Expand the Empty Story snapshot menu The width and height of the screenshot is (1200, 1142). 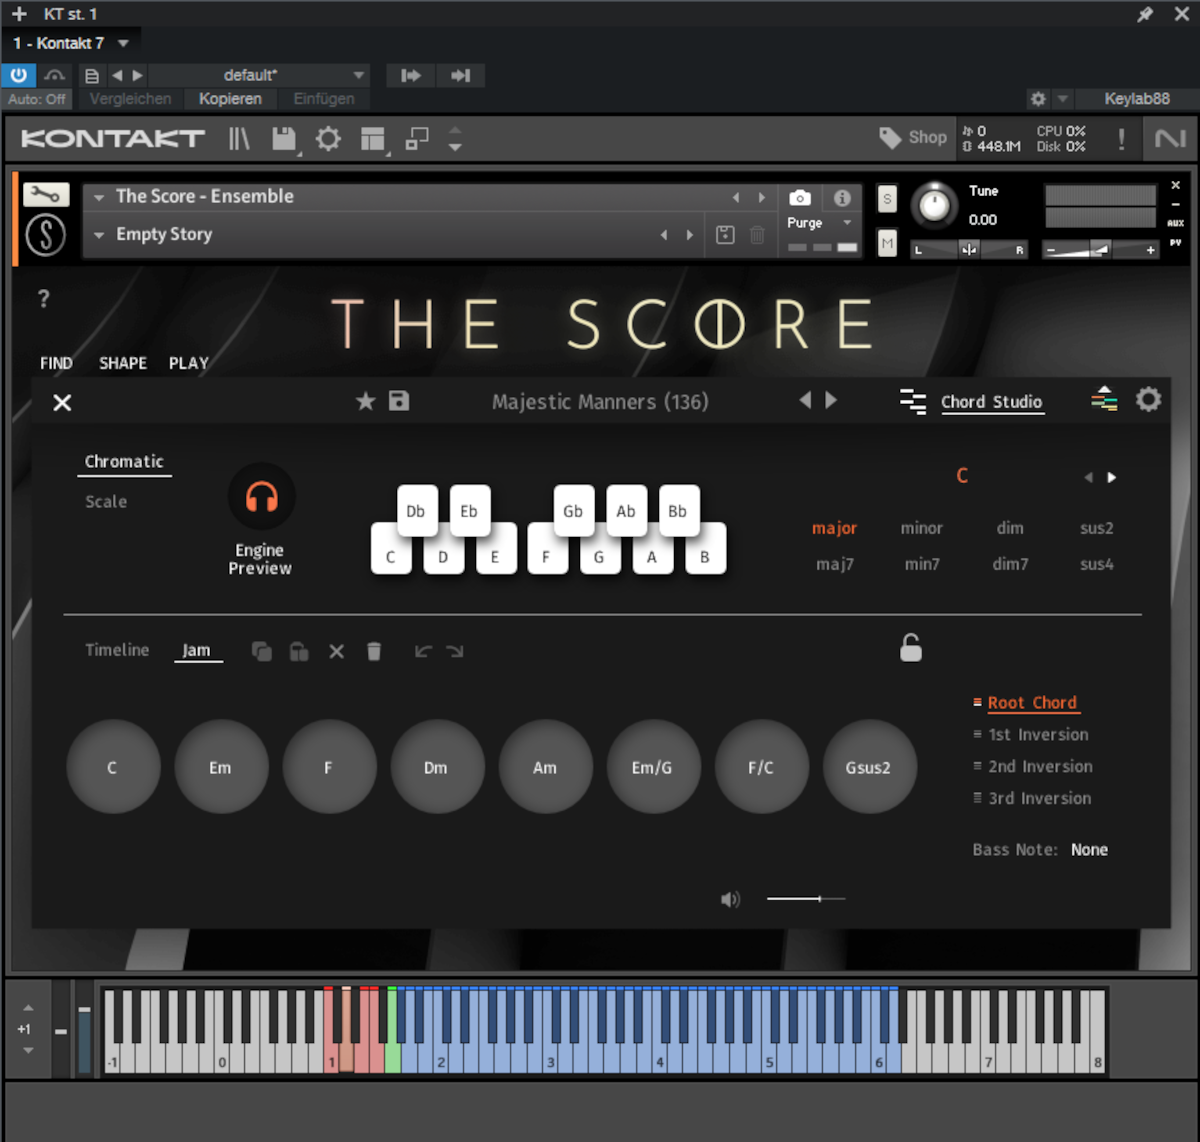tap(99, 235)
